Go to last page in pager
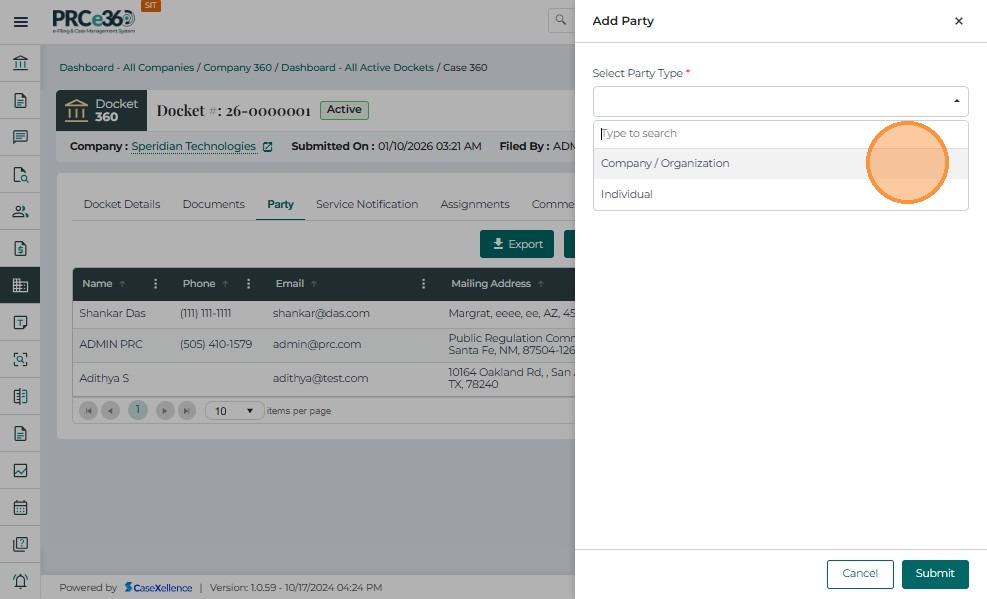Viewport: 987px width, 599px height. click(x=187, y=411)
